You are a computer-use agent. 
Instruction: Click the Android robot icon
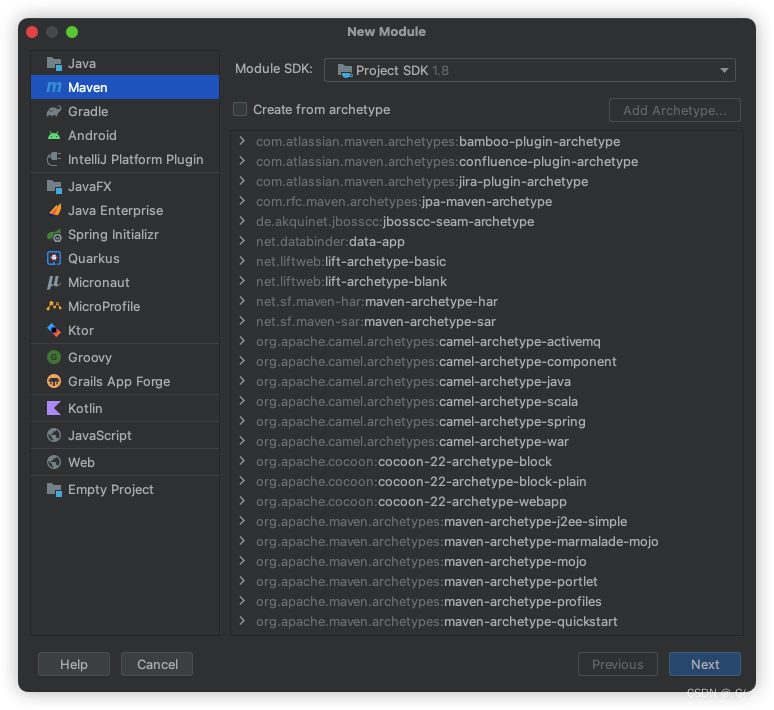[54, 135]
